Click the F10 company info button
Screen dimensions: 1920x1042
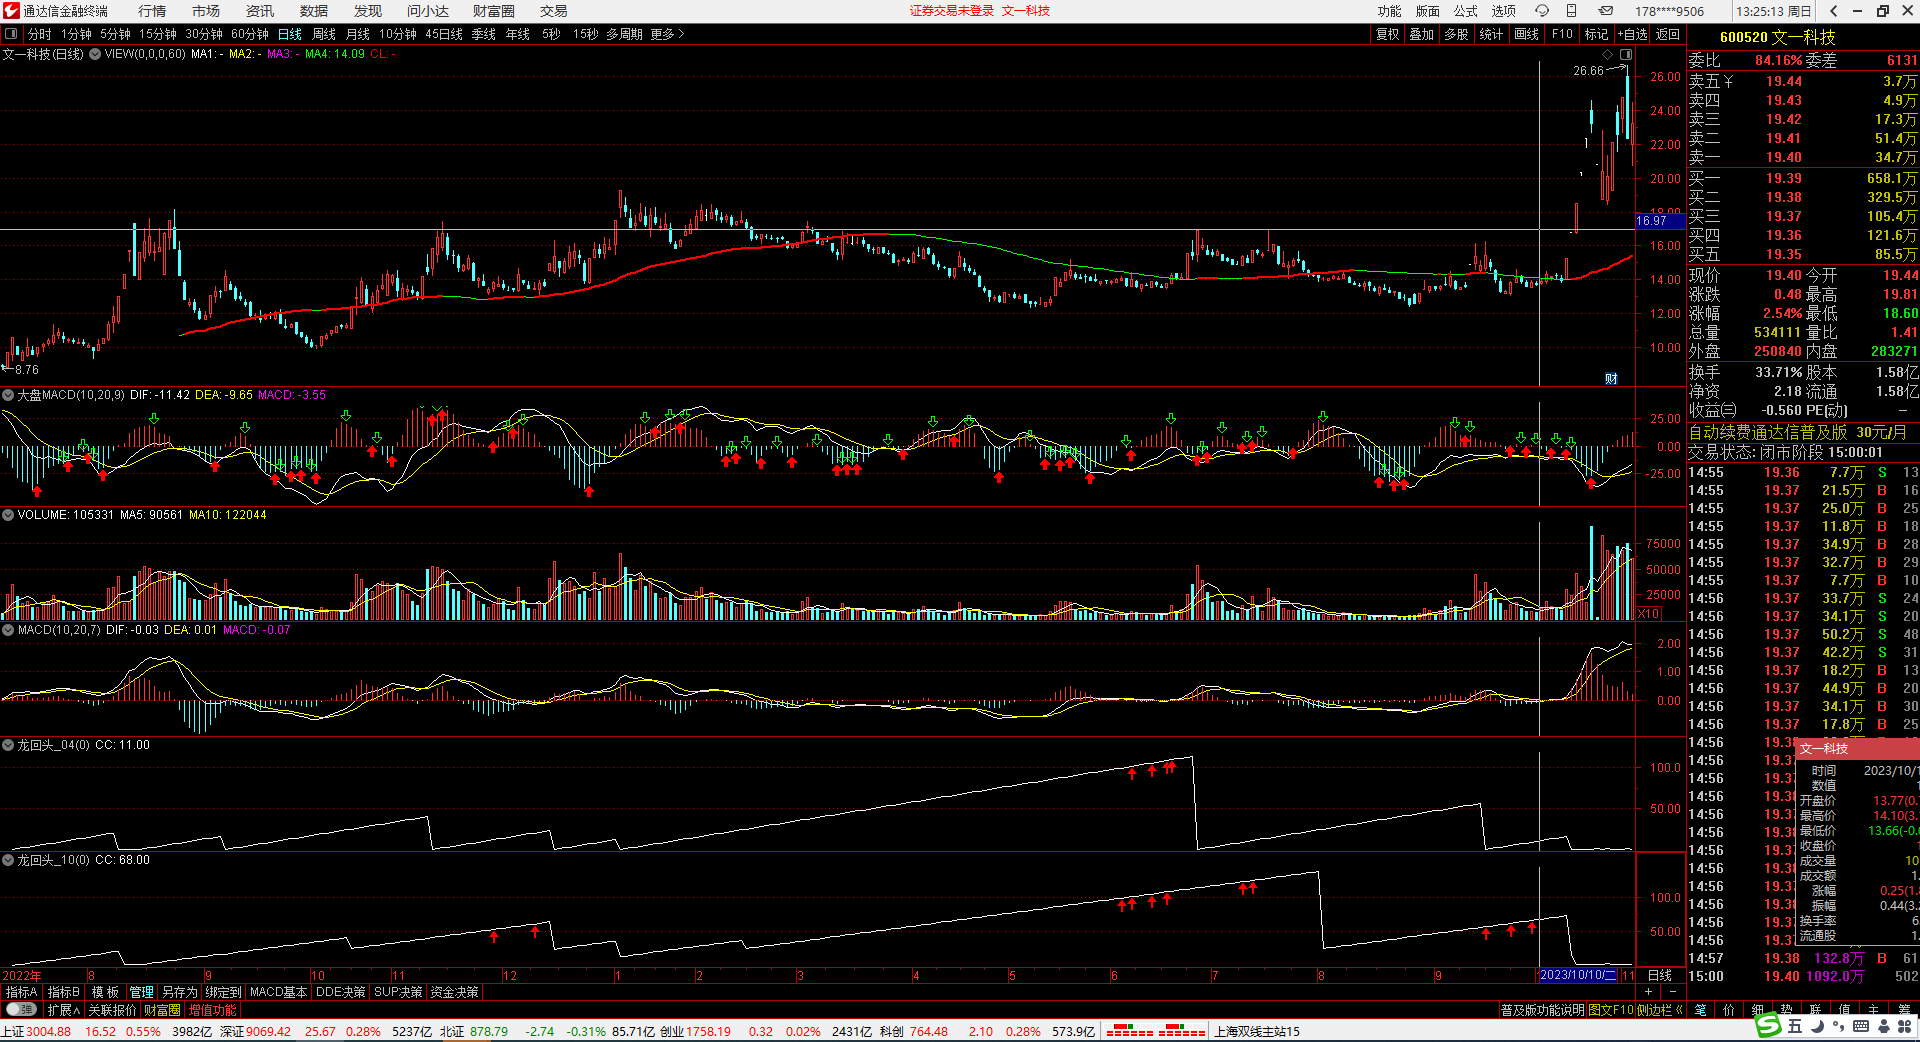tap(1562, 34)
